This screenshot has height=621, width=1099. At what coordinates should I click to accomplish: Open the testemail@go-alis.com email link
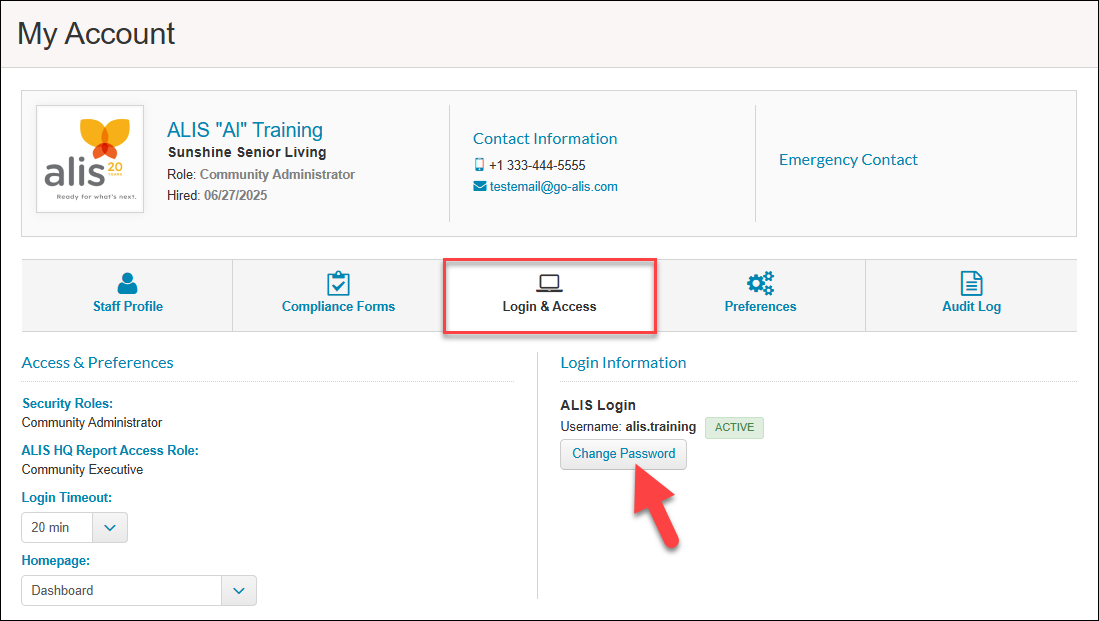(x=554, y=186)
